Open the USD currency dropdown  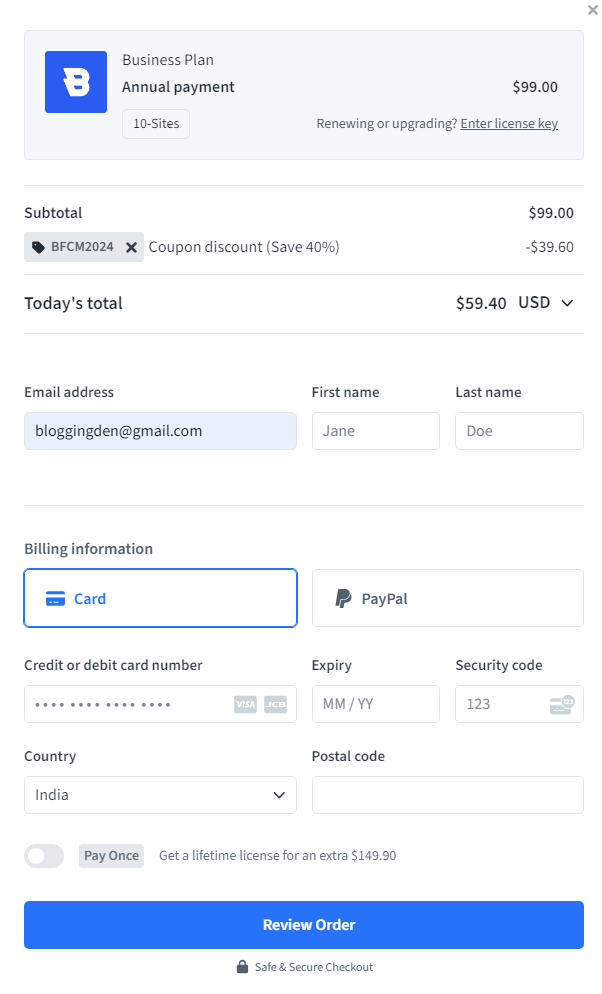tap(547, 302)
